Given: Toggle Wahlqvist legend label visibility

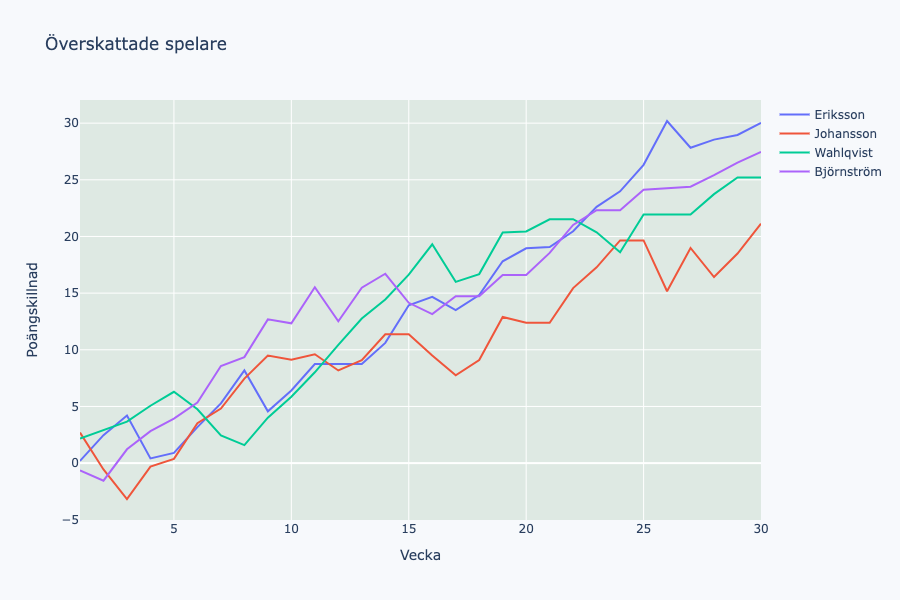Looking at the screenshot, I should point(842,153).
